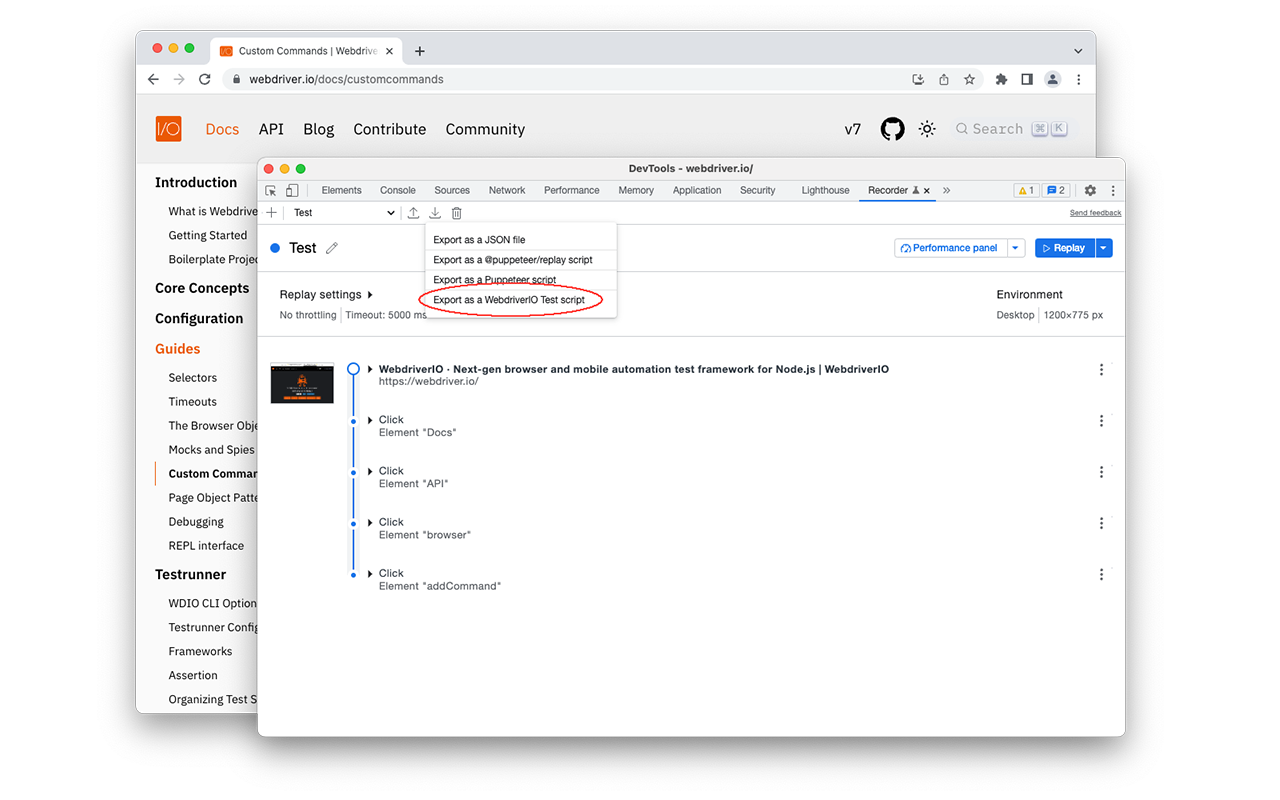Click the blue Replay button
This screenshot has height=800, width=1280.
(x=1065, y=248)
